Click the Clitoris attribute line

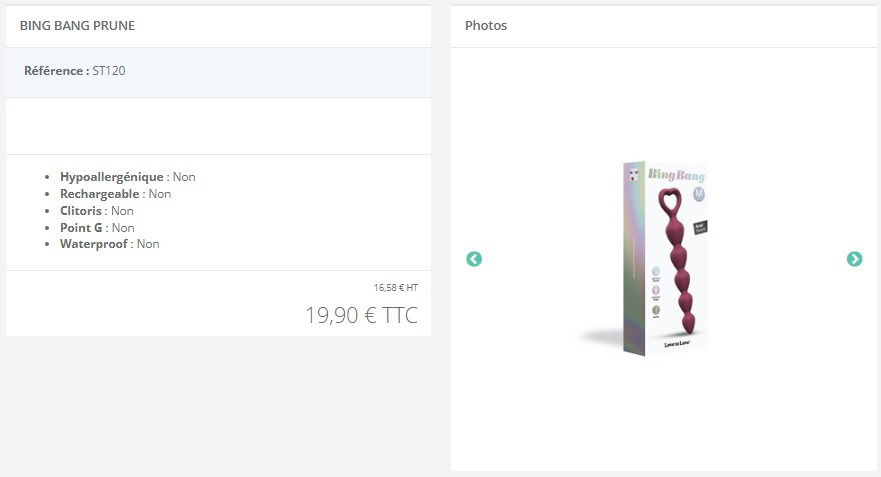pos(97,211)
